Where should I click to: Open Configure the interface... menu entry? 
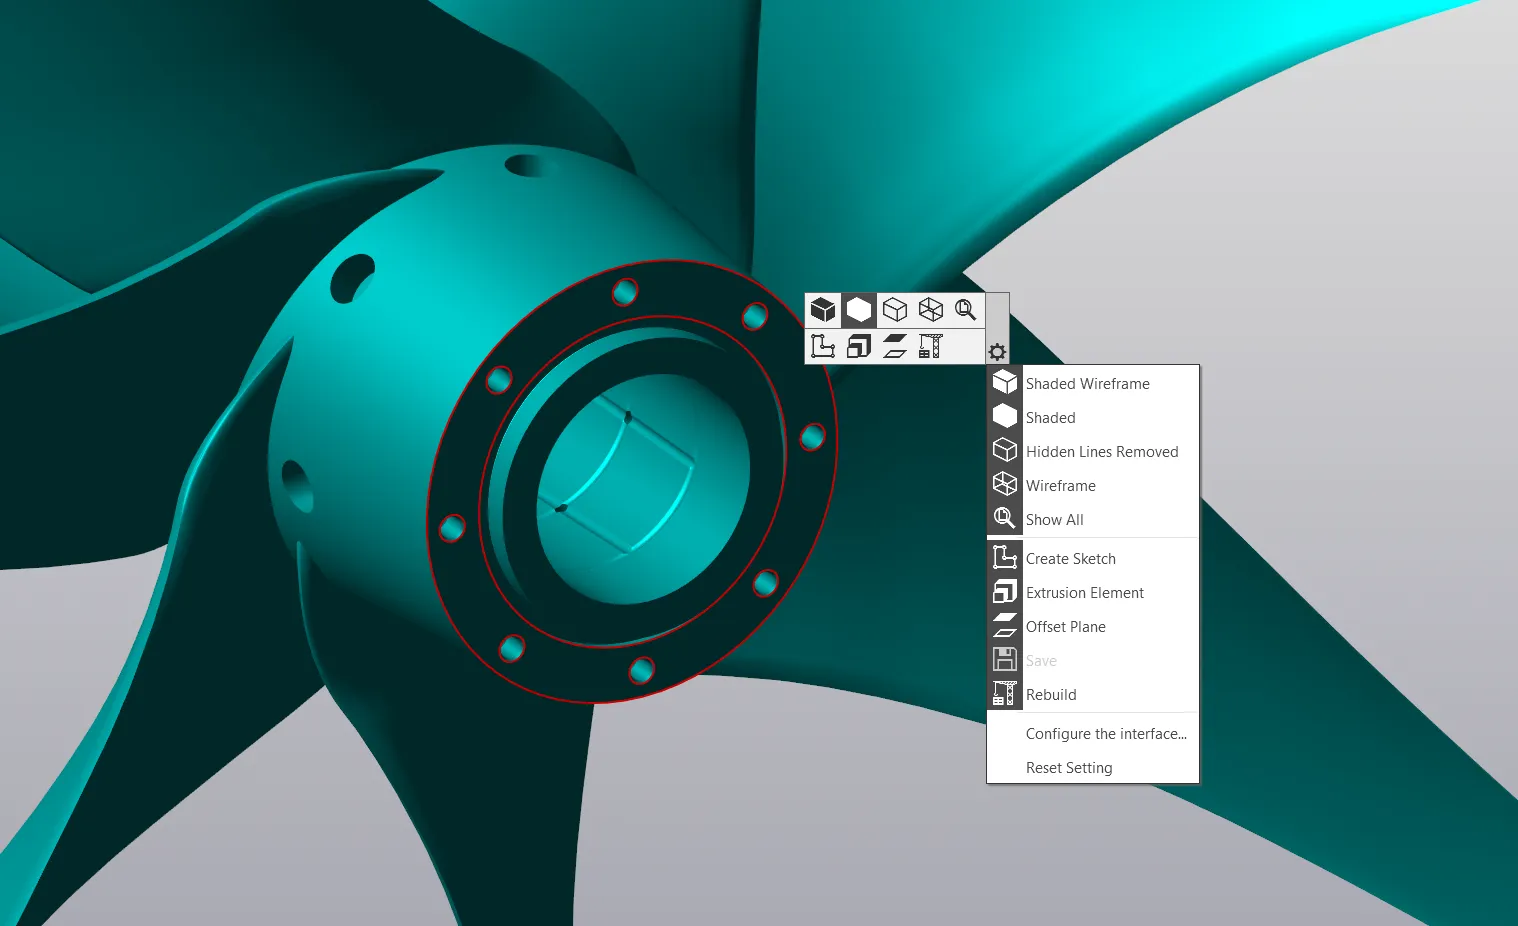1093,734
